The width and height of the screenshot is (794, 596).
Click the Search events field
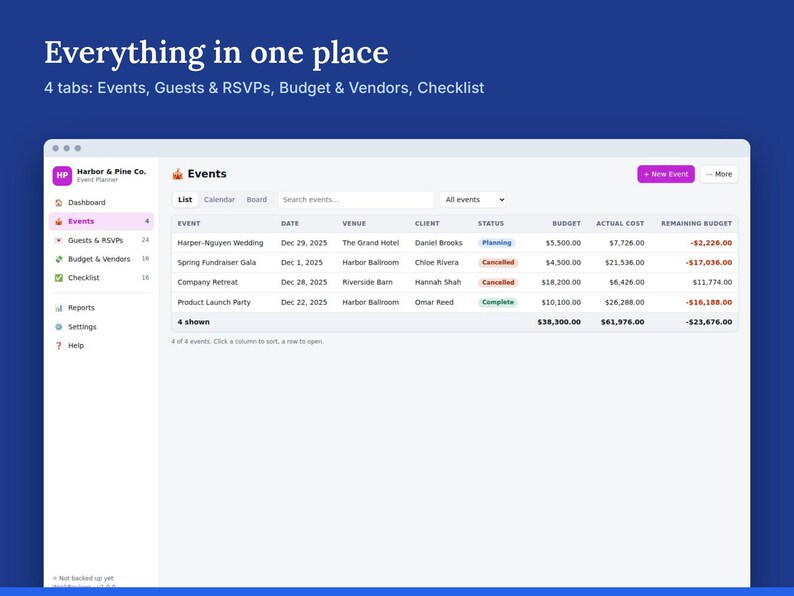[x=356, y=200]
